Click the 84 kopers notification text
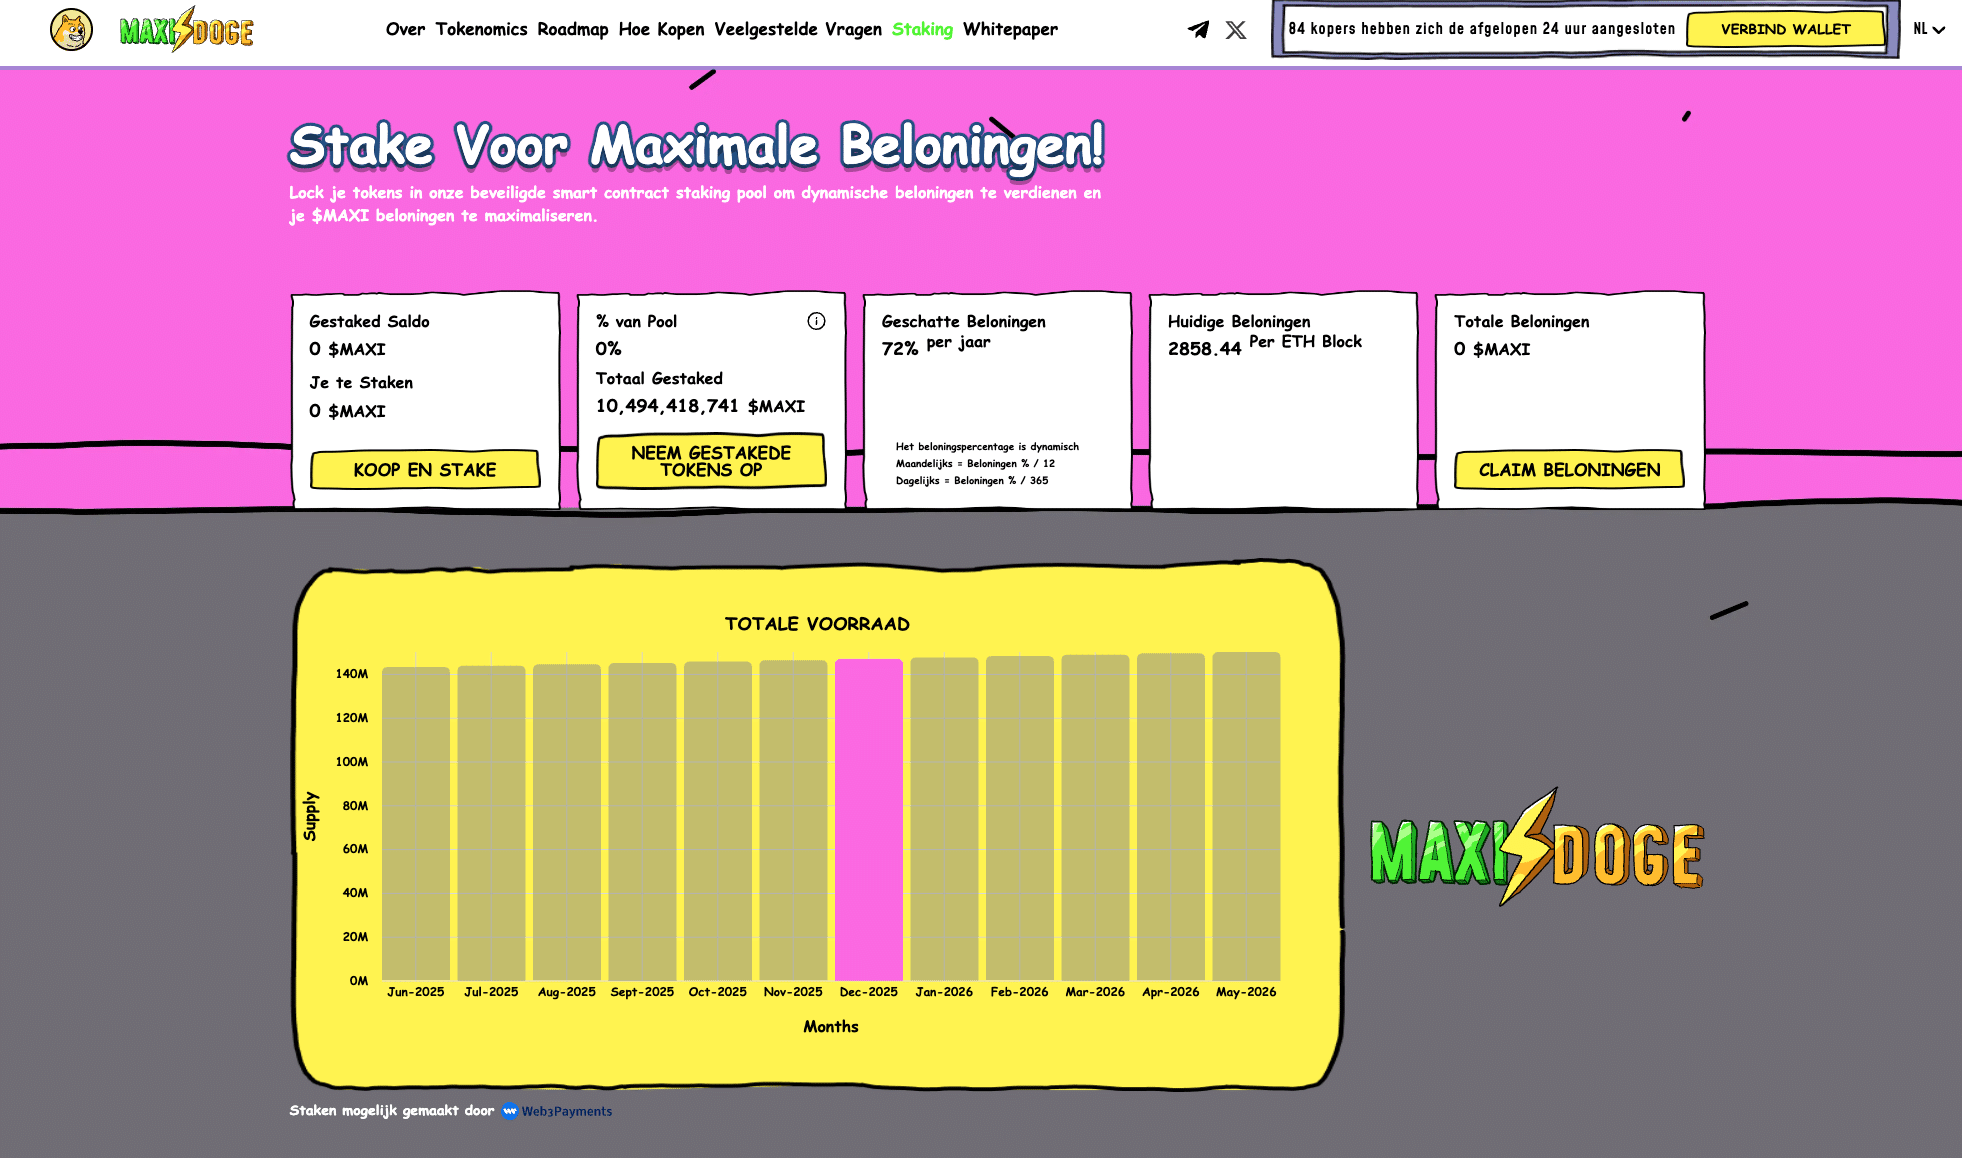The image size is (1962, 1158). tap(1481, 29)
